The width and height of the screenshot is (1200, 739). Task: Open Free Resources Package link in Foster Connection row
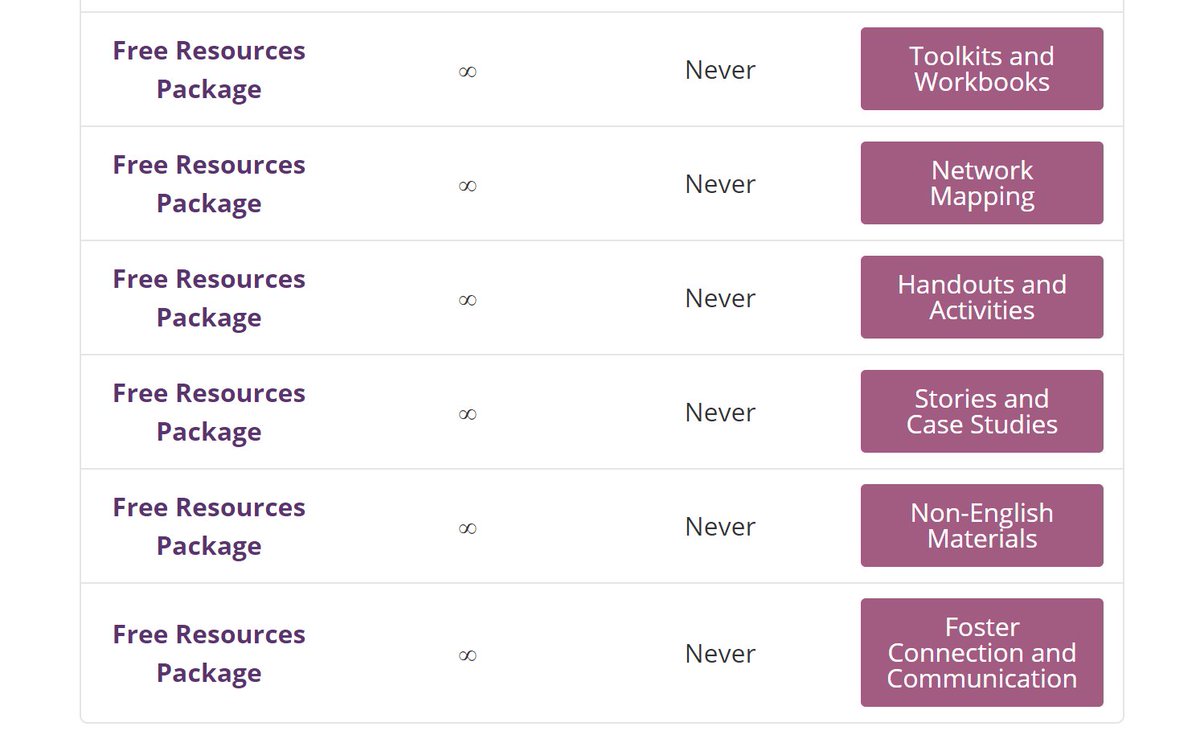[x=209, y=653]
